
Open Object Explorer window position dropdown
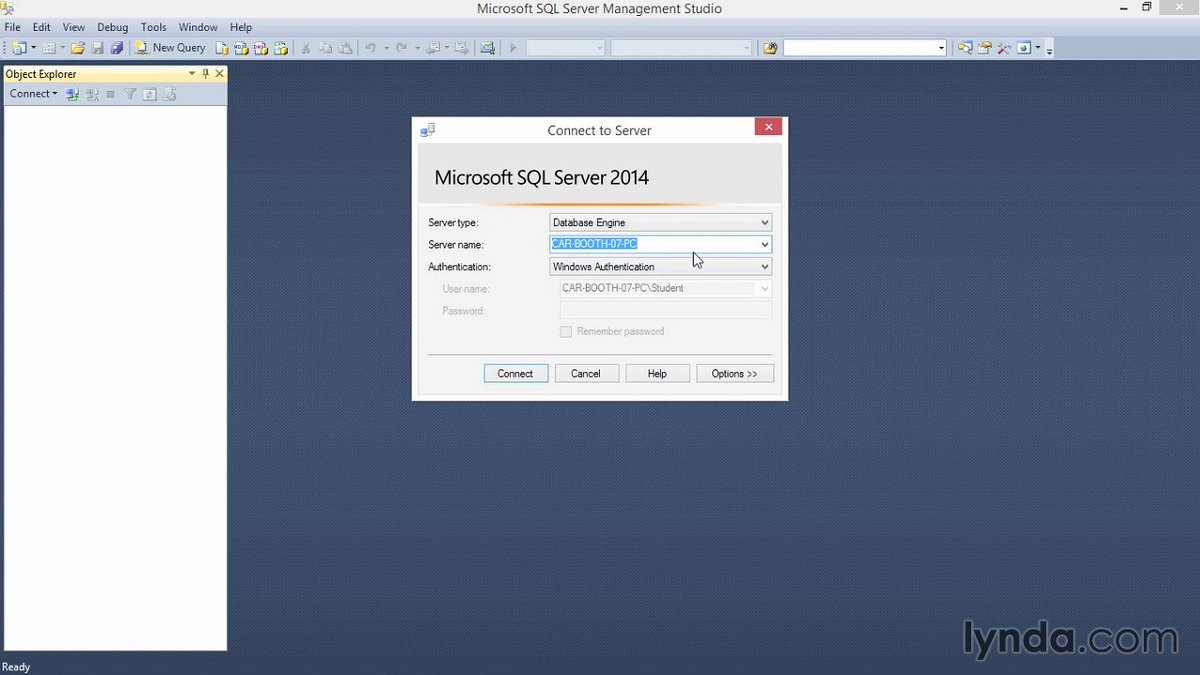click(192, 73)
